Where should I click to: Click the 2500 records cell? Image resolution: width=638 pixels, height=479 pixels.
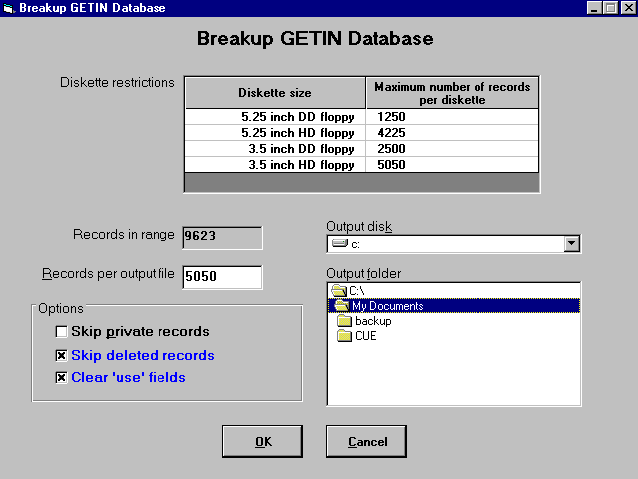[452, 149]
